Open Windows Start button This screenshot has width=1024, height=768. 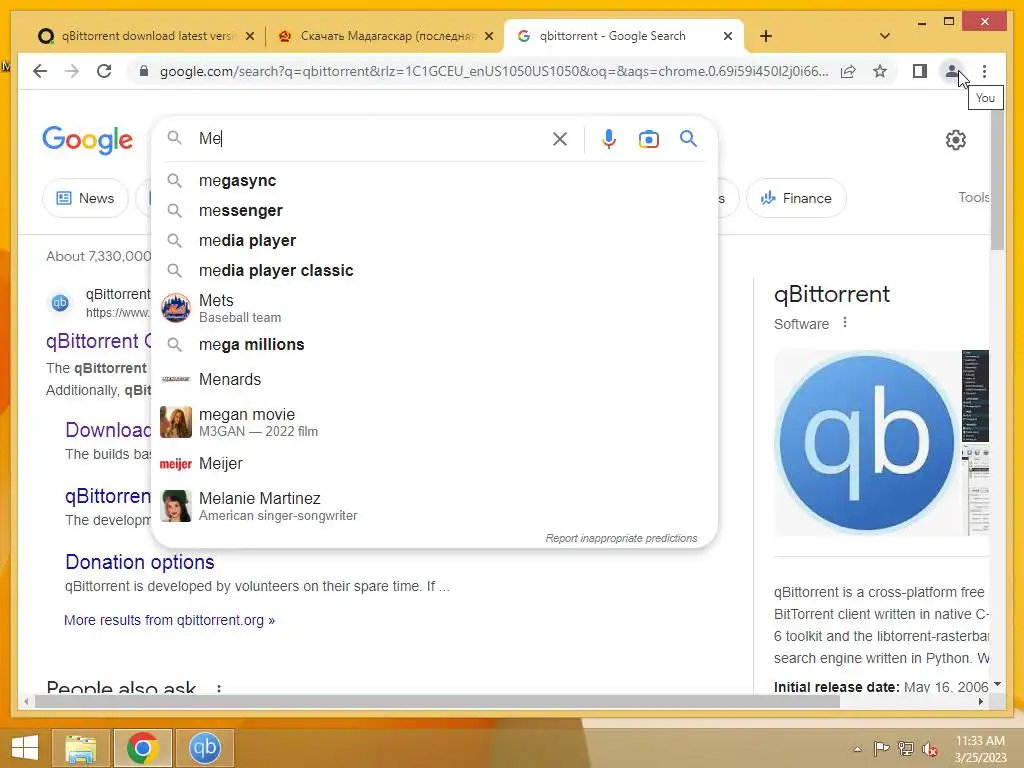[x=25, y=748]
